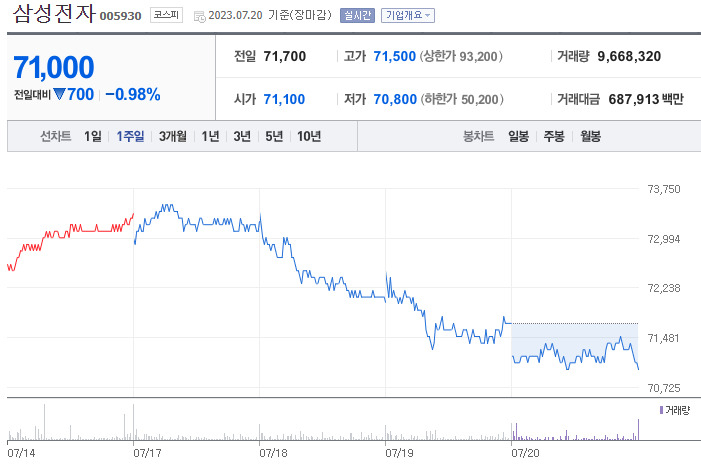Click the 73,750 y-axis label
The image size is (701, 466).
pyautogui.click(x=664, y=189)
